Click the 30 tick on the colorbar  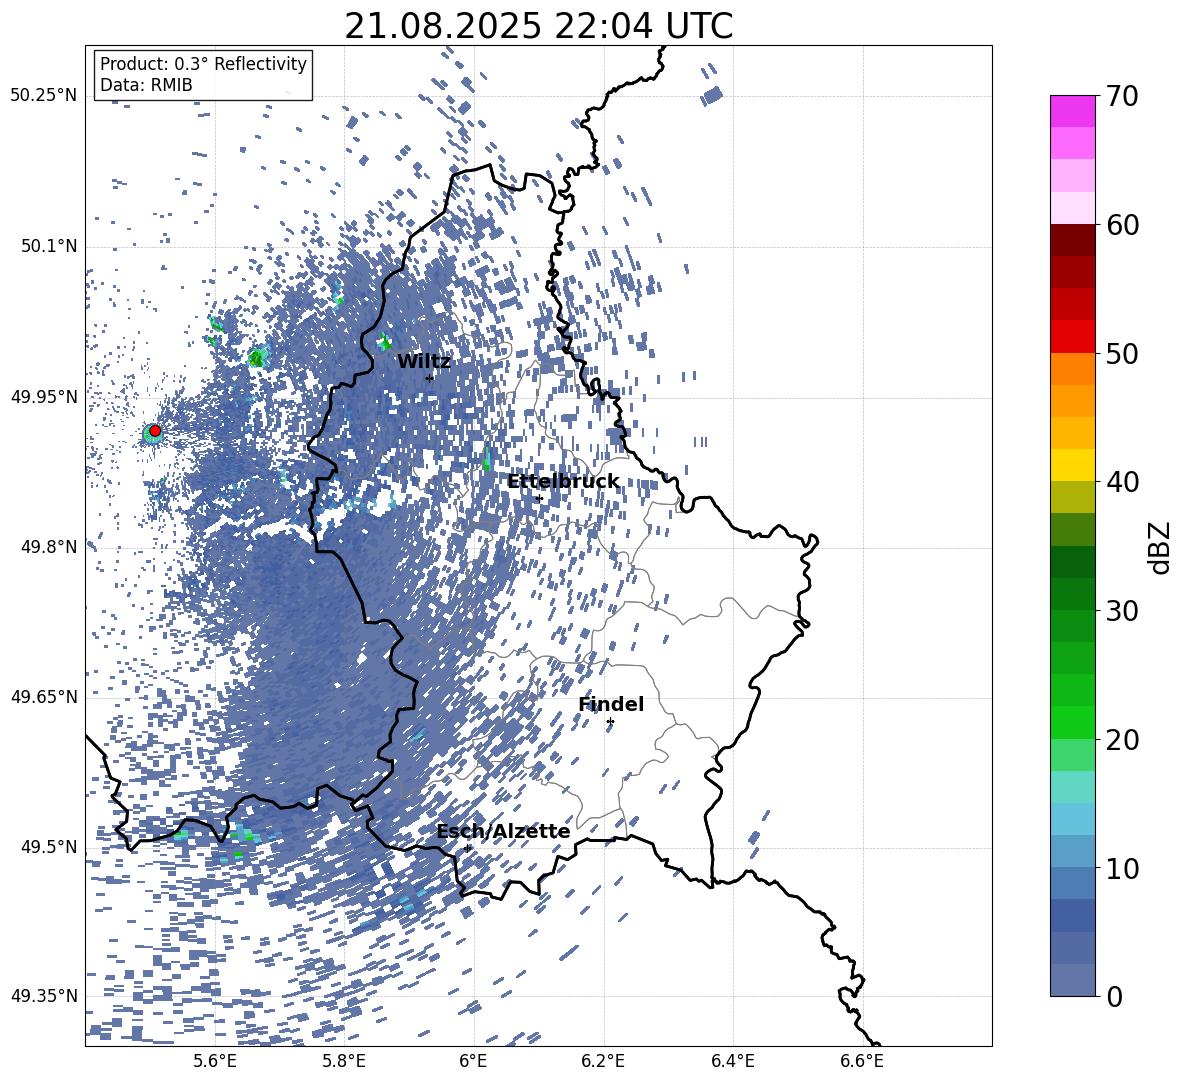(x=1122, y=611)
